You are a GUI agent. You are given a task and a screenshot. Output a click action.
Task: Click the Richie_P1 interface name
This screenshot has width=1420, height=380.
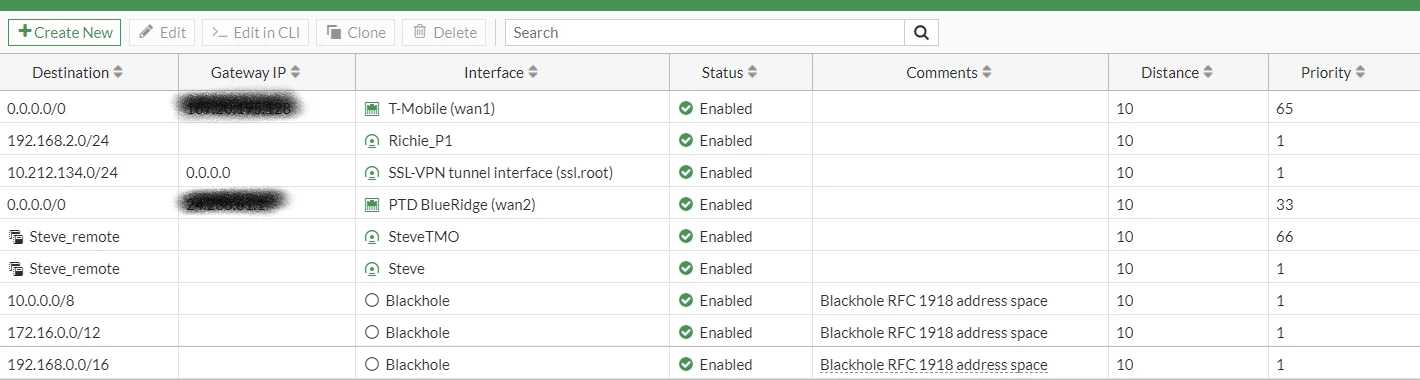pyautogui.click(x=421, y=140)
